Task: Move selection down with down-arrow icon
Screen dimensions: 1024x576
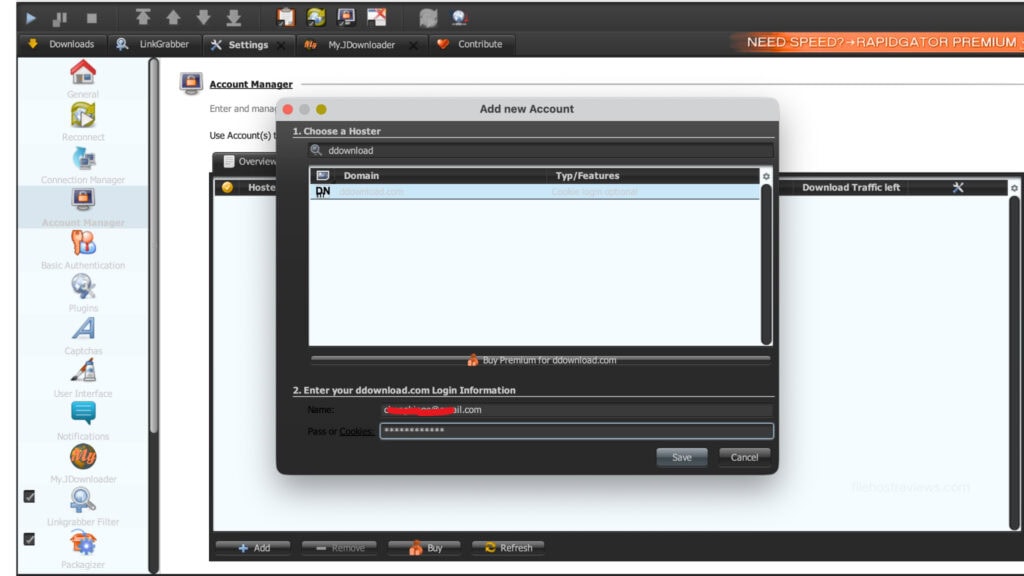Action: pyautogui.click(x=203, y=18)
